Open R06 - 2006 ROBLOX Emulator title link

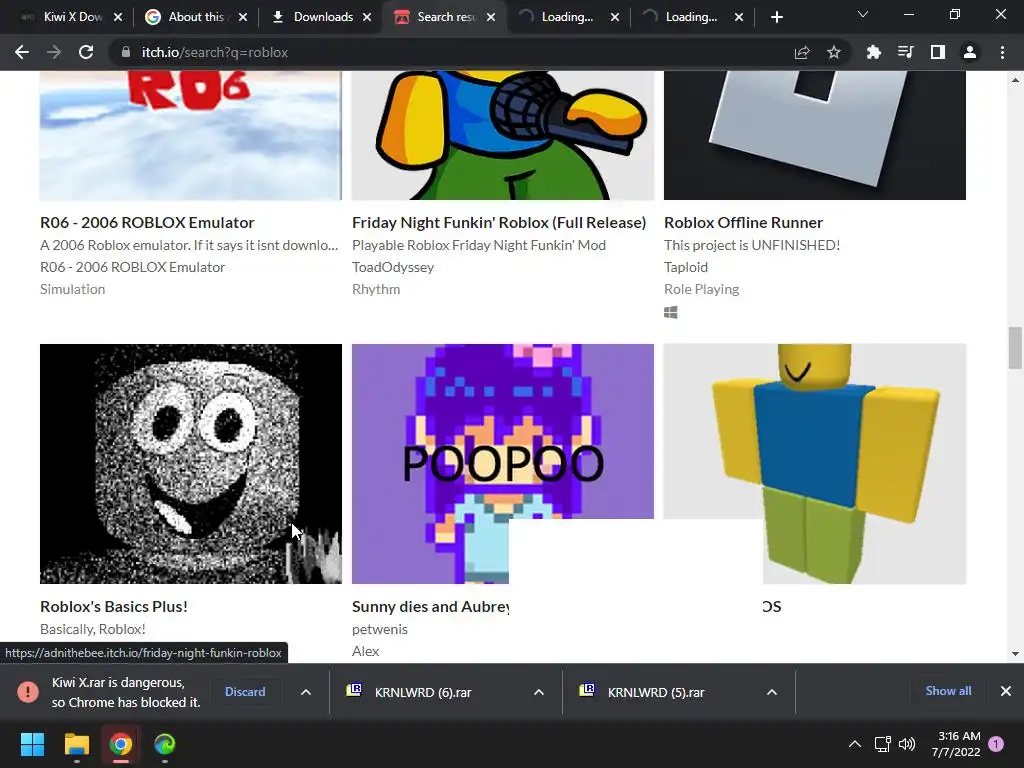[x=147, y=223]
